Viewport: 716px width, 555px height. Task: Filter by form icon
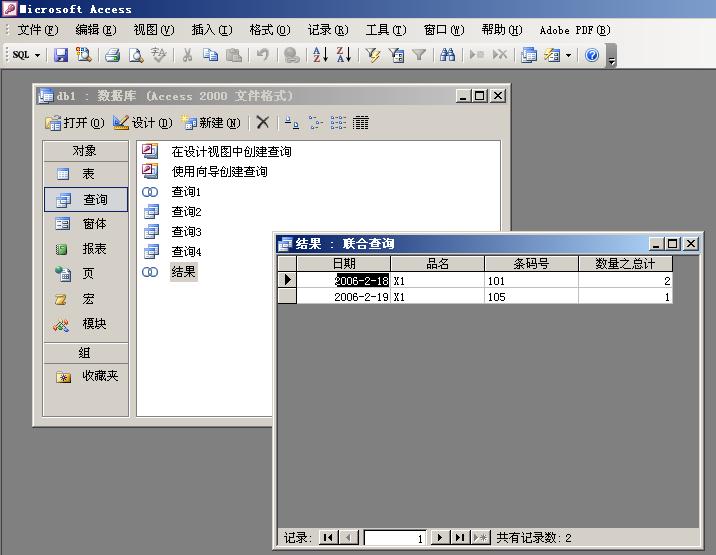click(396, 55)
